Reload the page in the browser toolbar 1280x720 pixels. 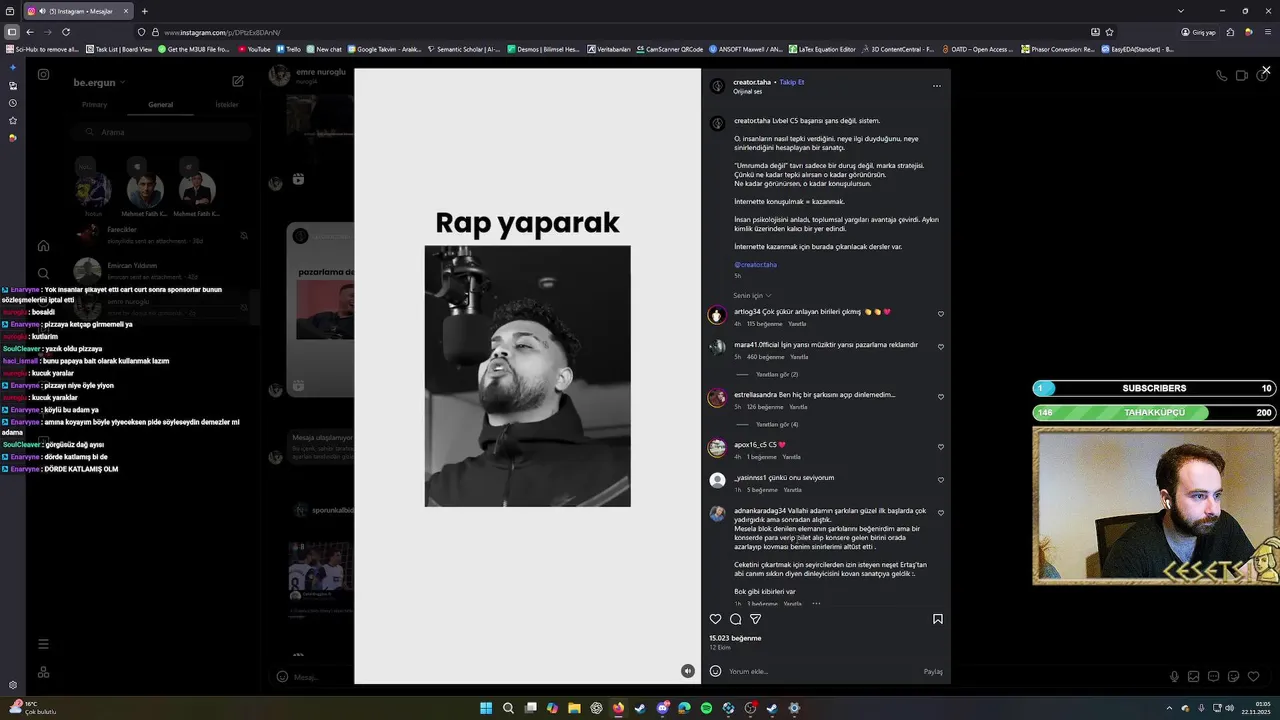point(66,32)
